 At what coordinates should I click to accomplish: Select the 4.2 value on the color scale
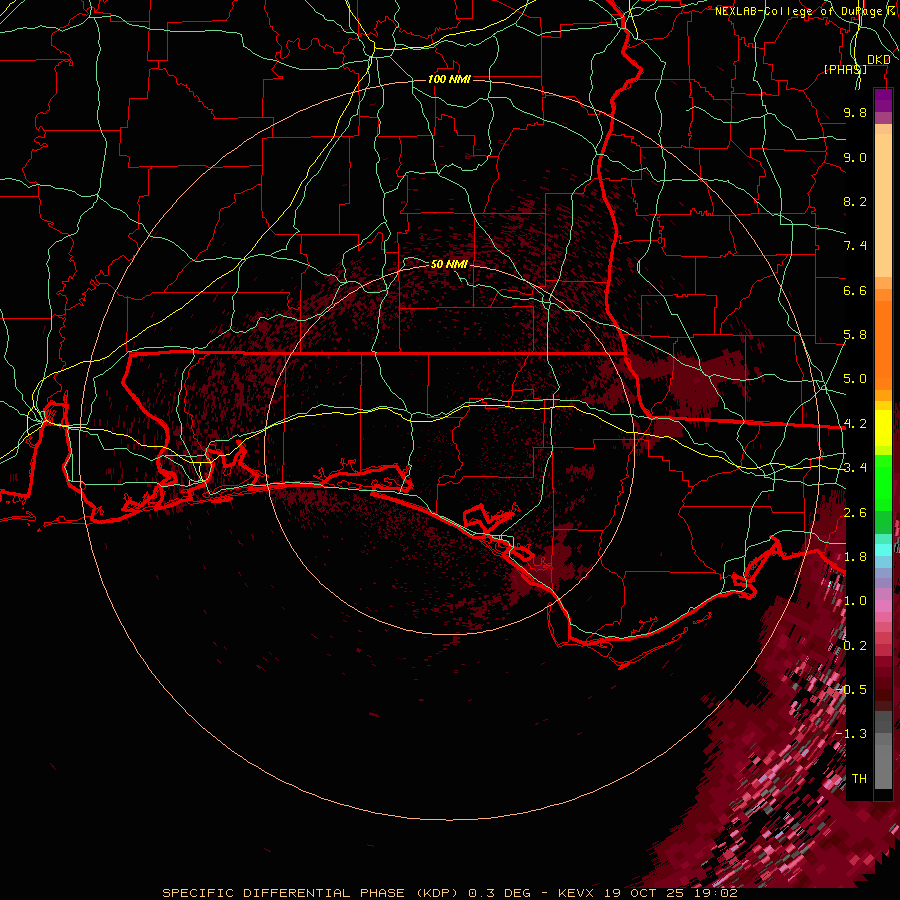855,424
